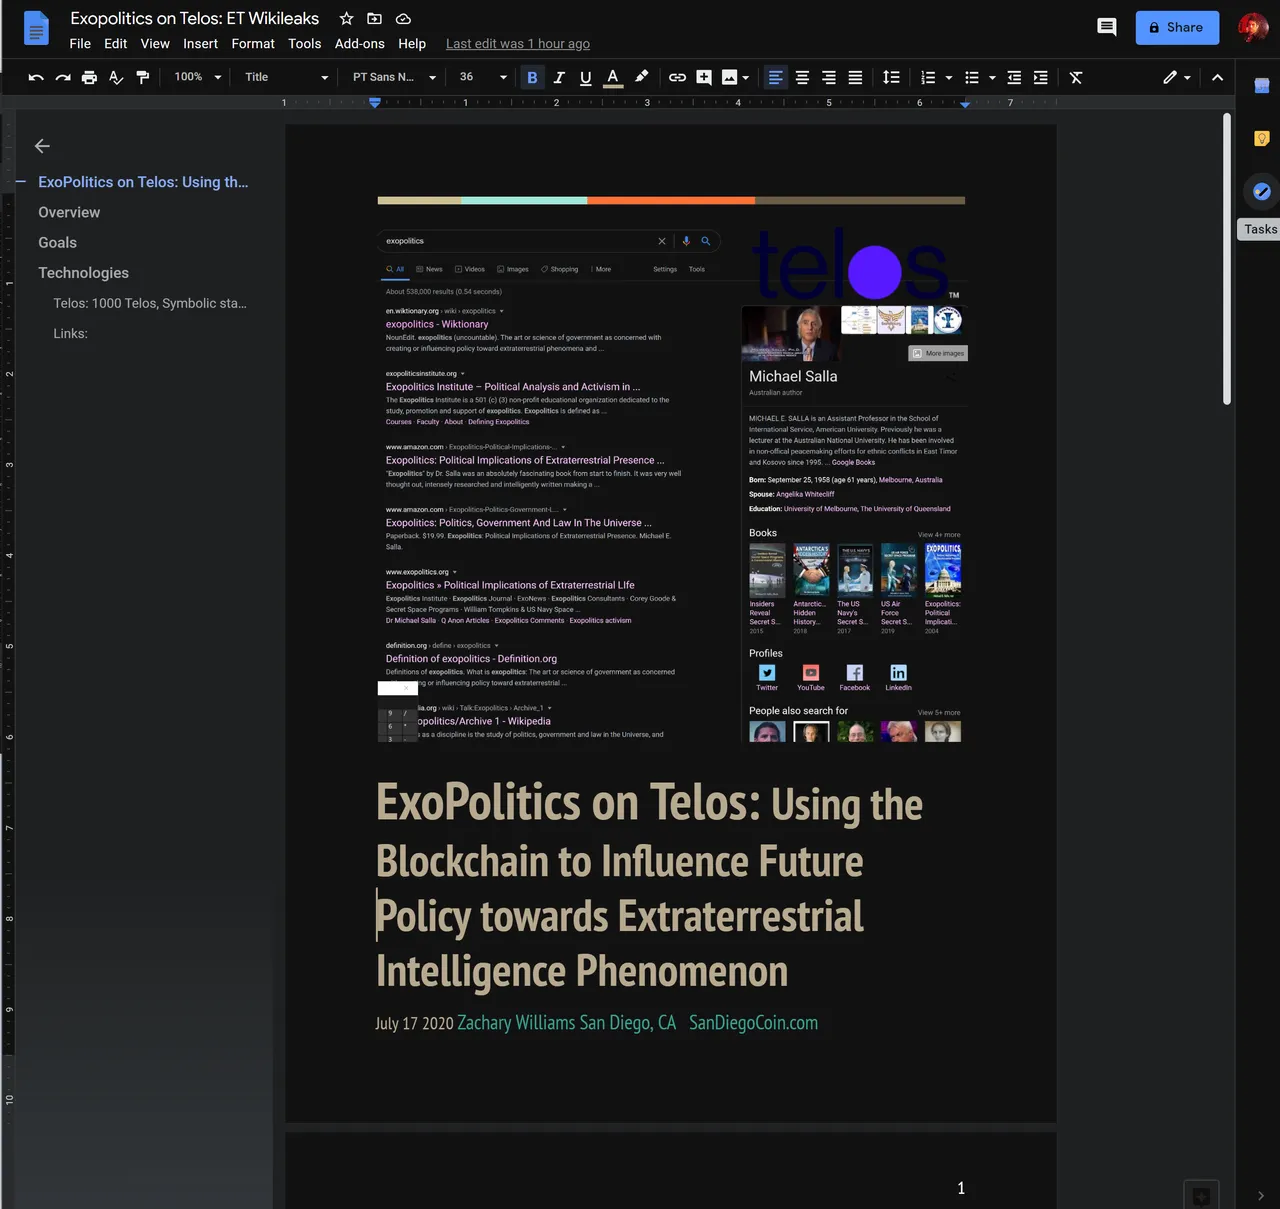The image size is (1280, 1209).
Task: Toggle bold formatting
Action: (532, 77)
